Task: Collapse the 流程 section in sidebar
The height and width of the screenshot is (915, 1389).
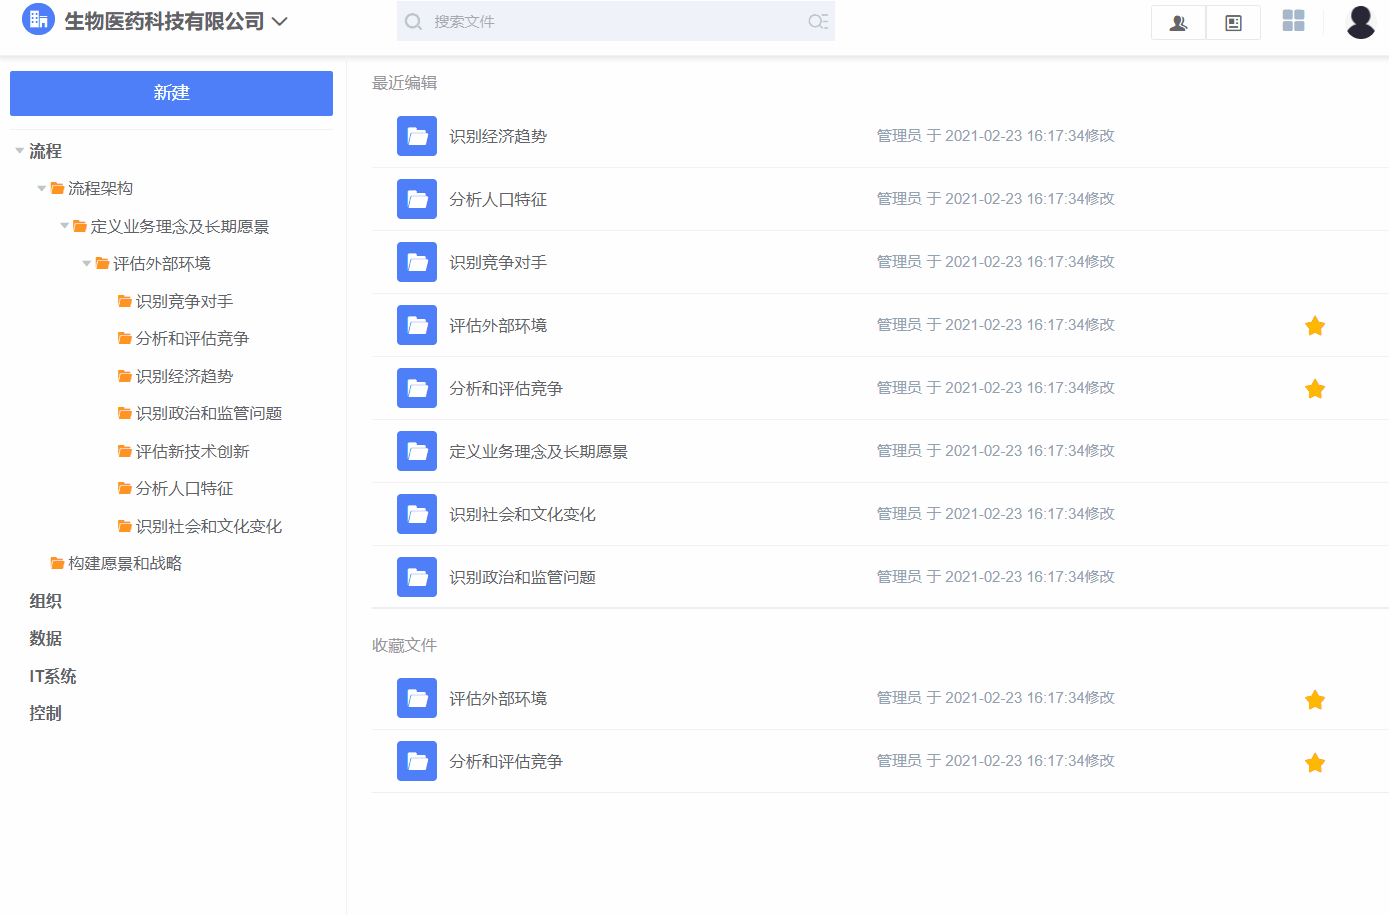Action: point(18,150)
